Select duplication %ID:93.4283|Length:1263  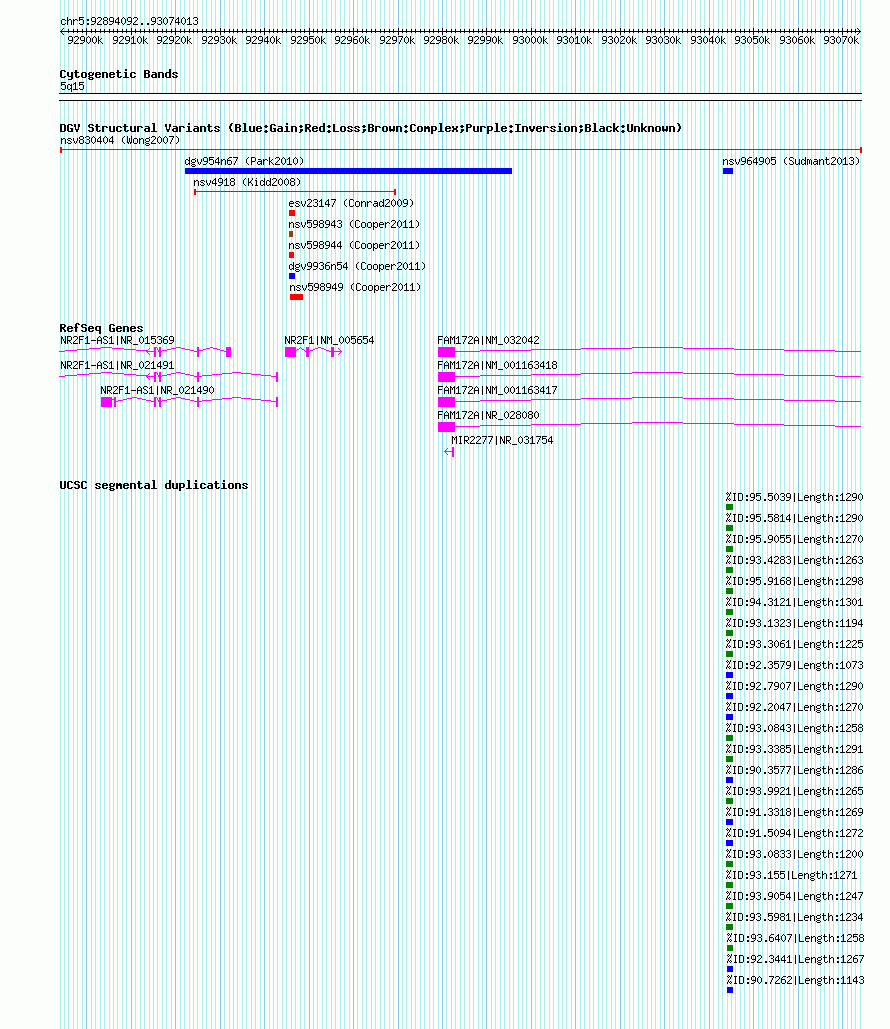point(794,560)
